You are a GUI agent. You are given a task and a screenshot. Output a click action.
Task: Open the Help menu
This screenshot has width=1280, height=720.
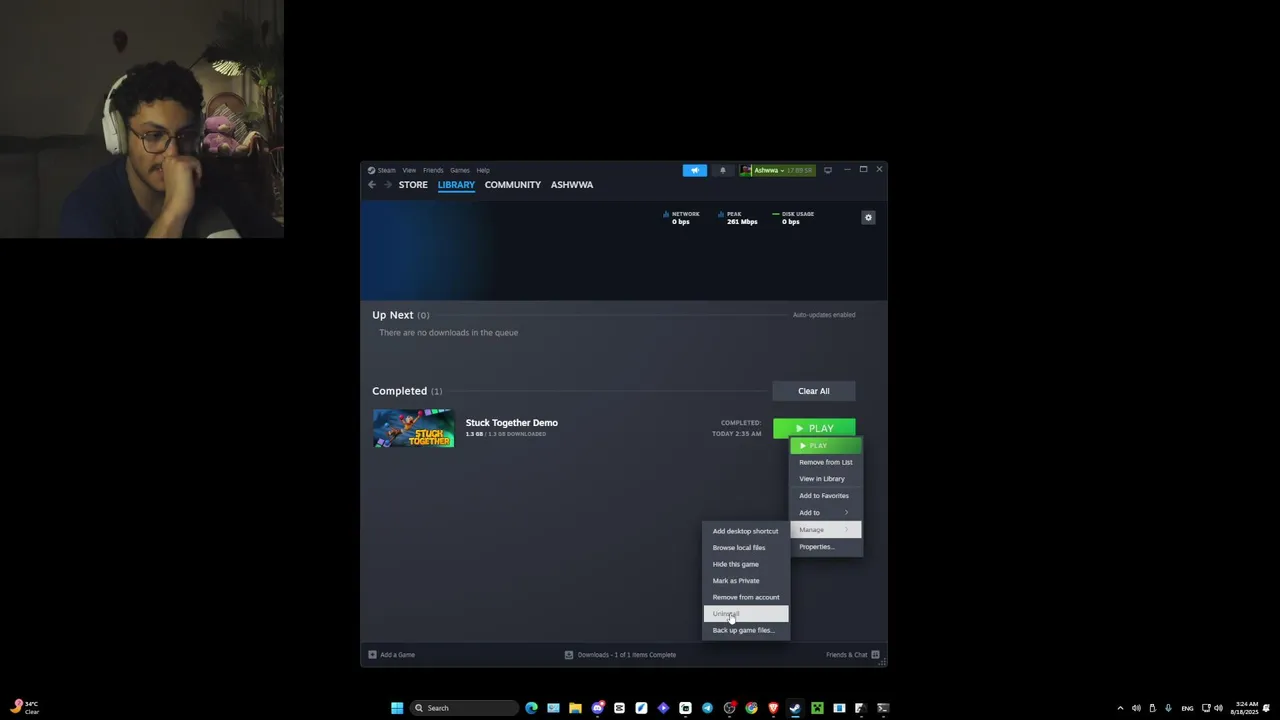(x=483, y=170)
